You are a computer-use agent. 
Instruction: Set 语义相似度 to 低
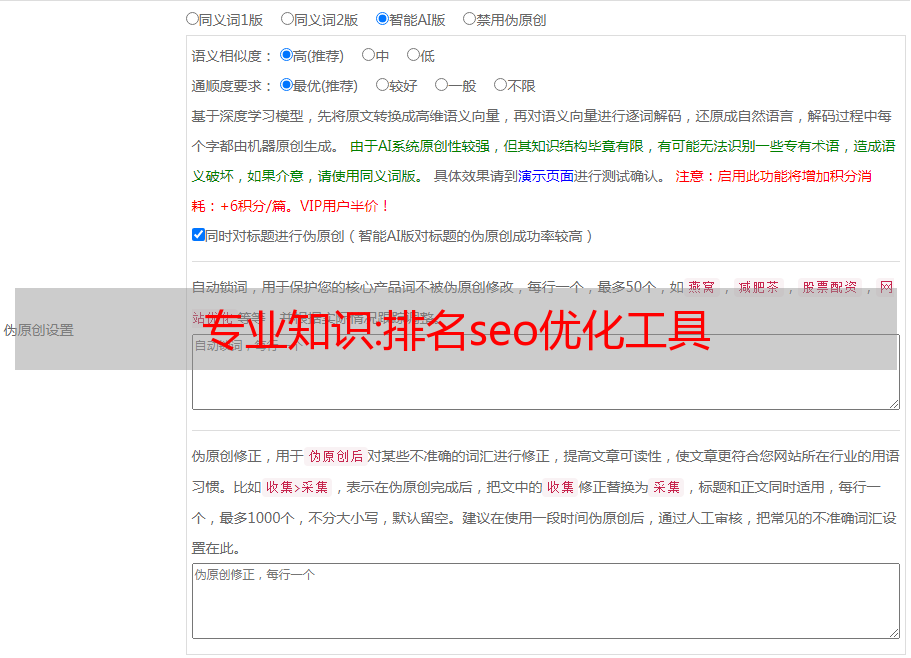pos(413,55)
